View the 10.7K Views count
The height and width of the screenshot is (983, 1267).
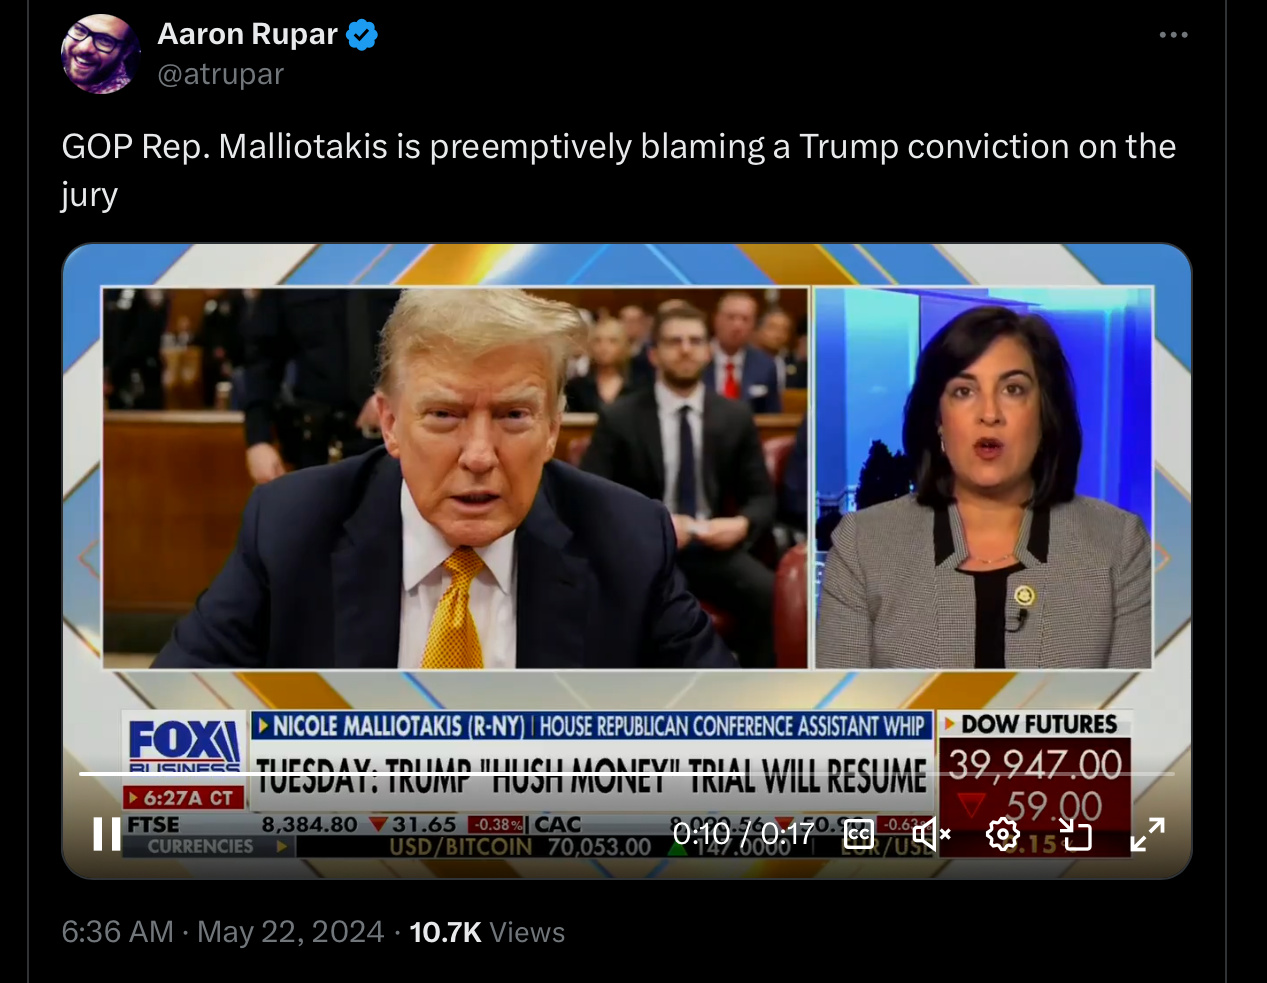487,932
